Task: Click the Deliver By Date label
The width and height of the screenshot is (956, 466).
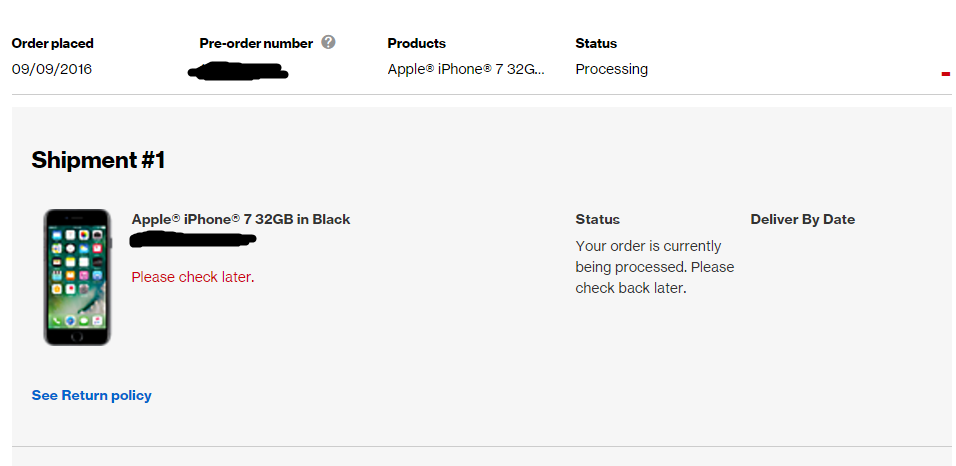Action: pyautogui.click(x=803, y=219)
